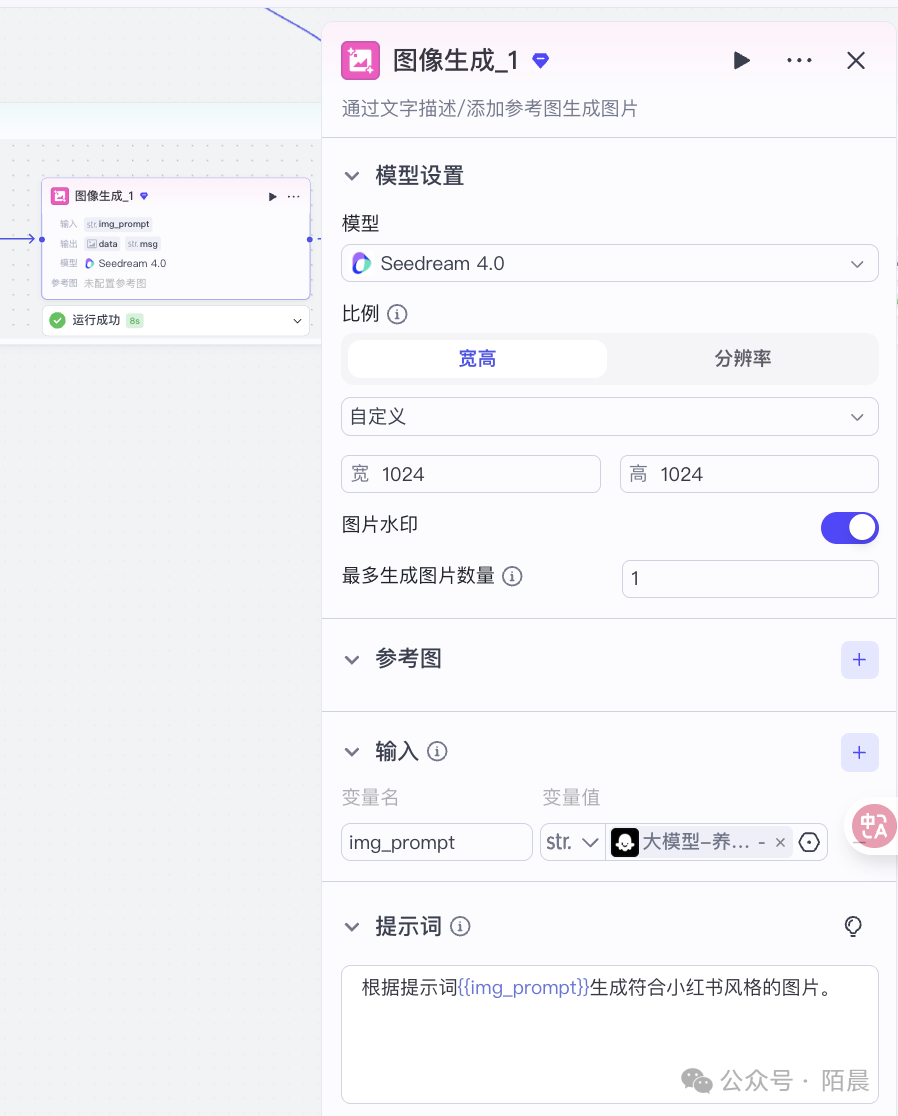Click the green success check icon
898x1116 pixels.
click(58, 321)
